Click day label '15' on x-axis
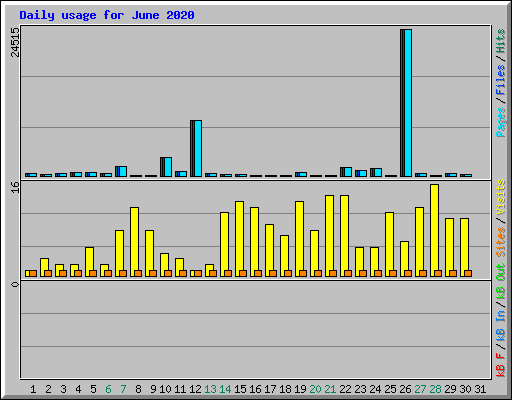 point(240,389)
